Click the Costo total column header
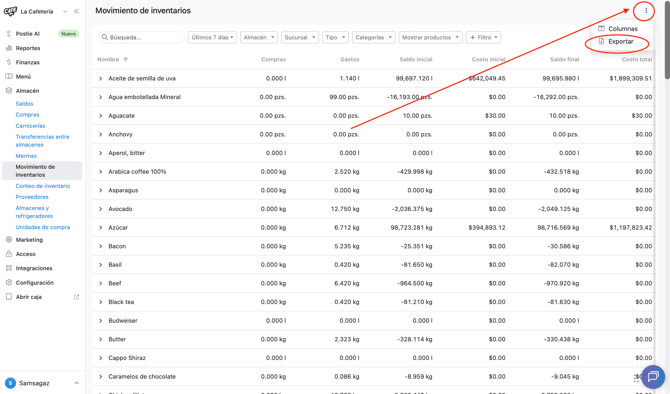 coord(637,59)
